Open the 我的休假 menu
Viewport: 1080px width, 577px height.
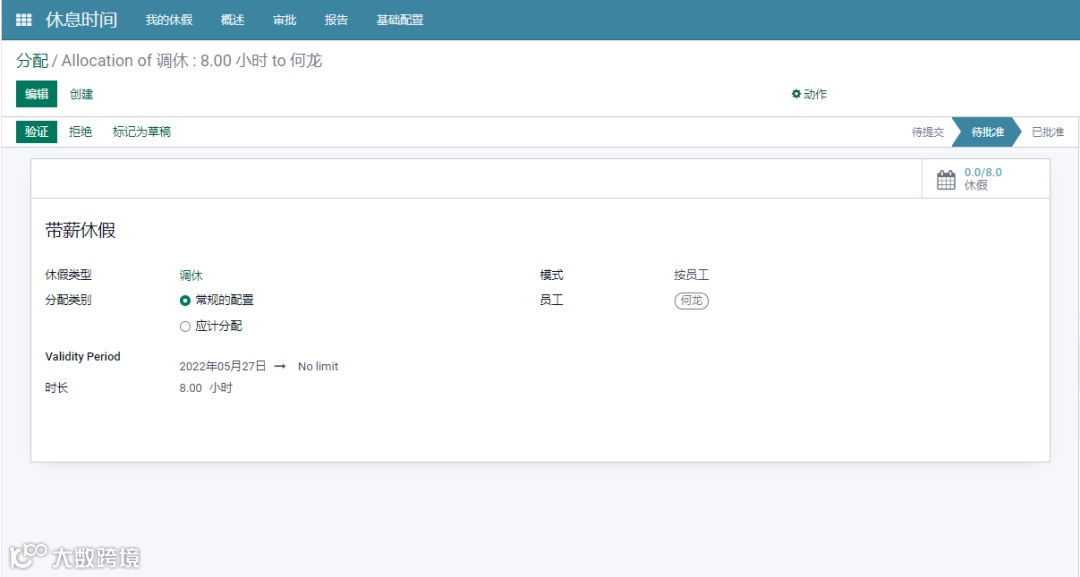[169, 20]
